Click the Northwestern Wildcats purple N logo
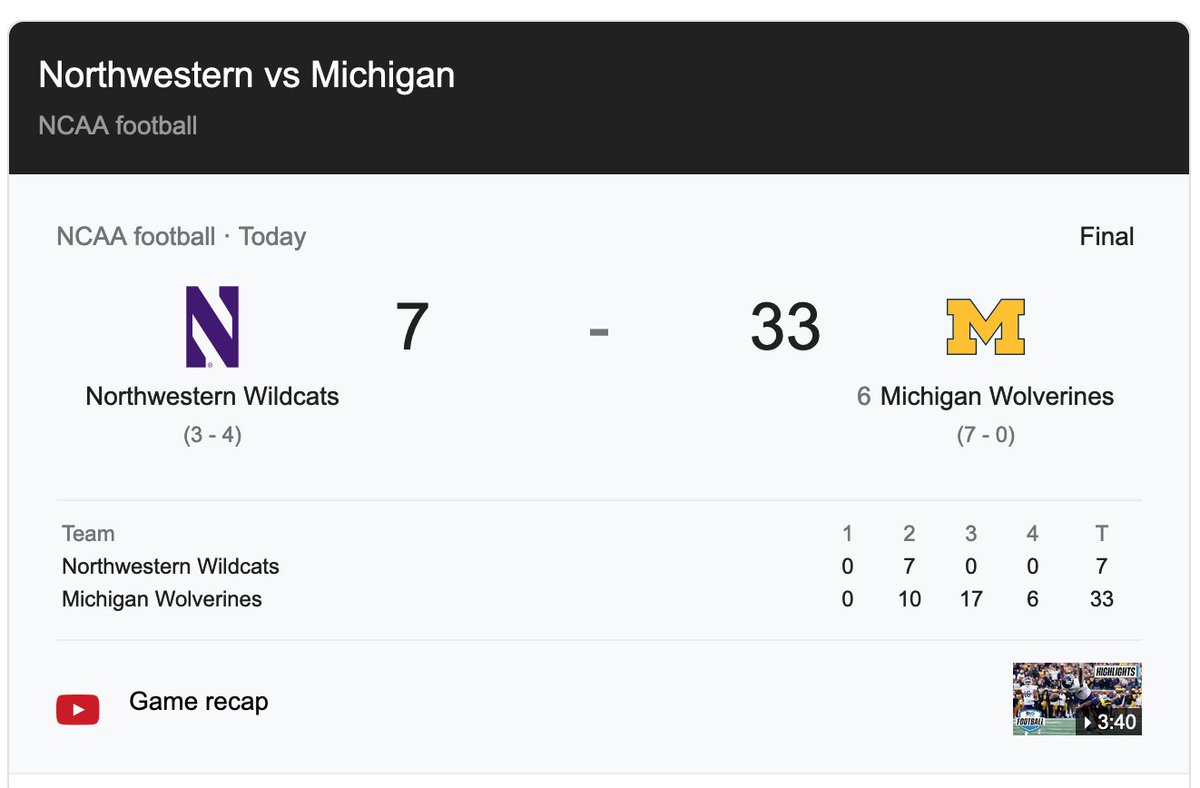 tap(212, 327)
